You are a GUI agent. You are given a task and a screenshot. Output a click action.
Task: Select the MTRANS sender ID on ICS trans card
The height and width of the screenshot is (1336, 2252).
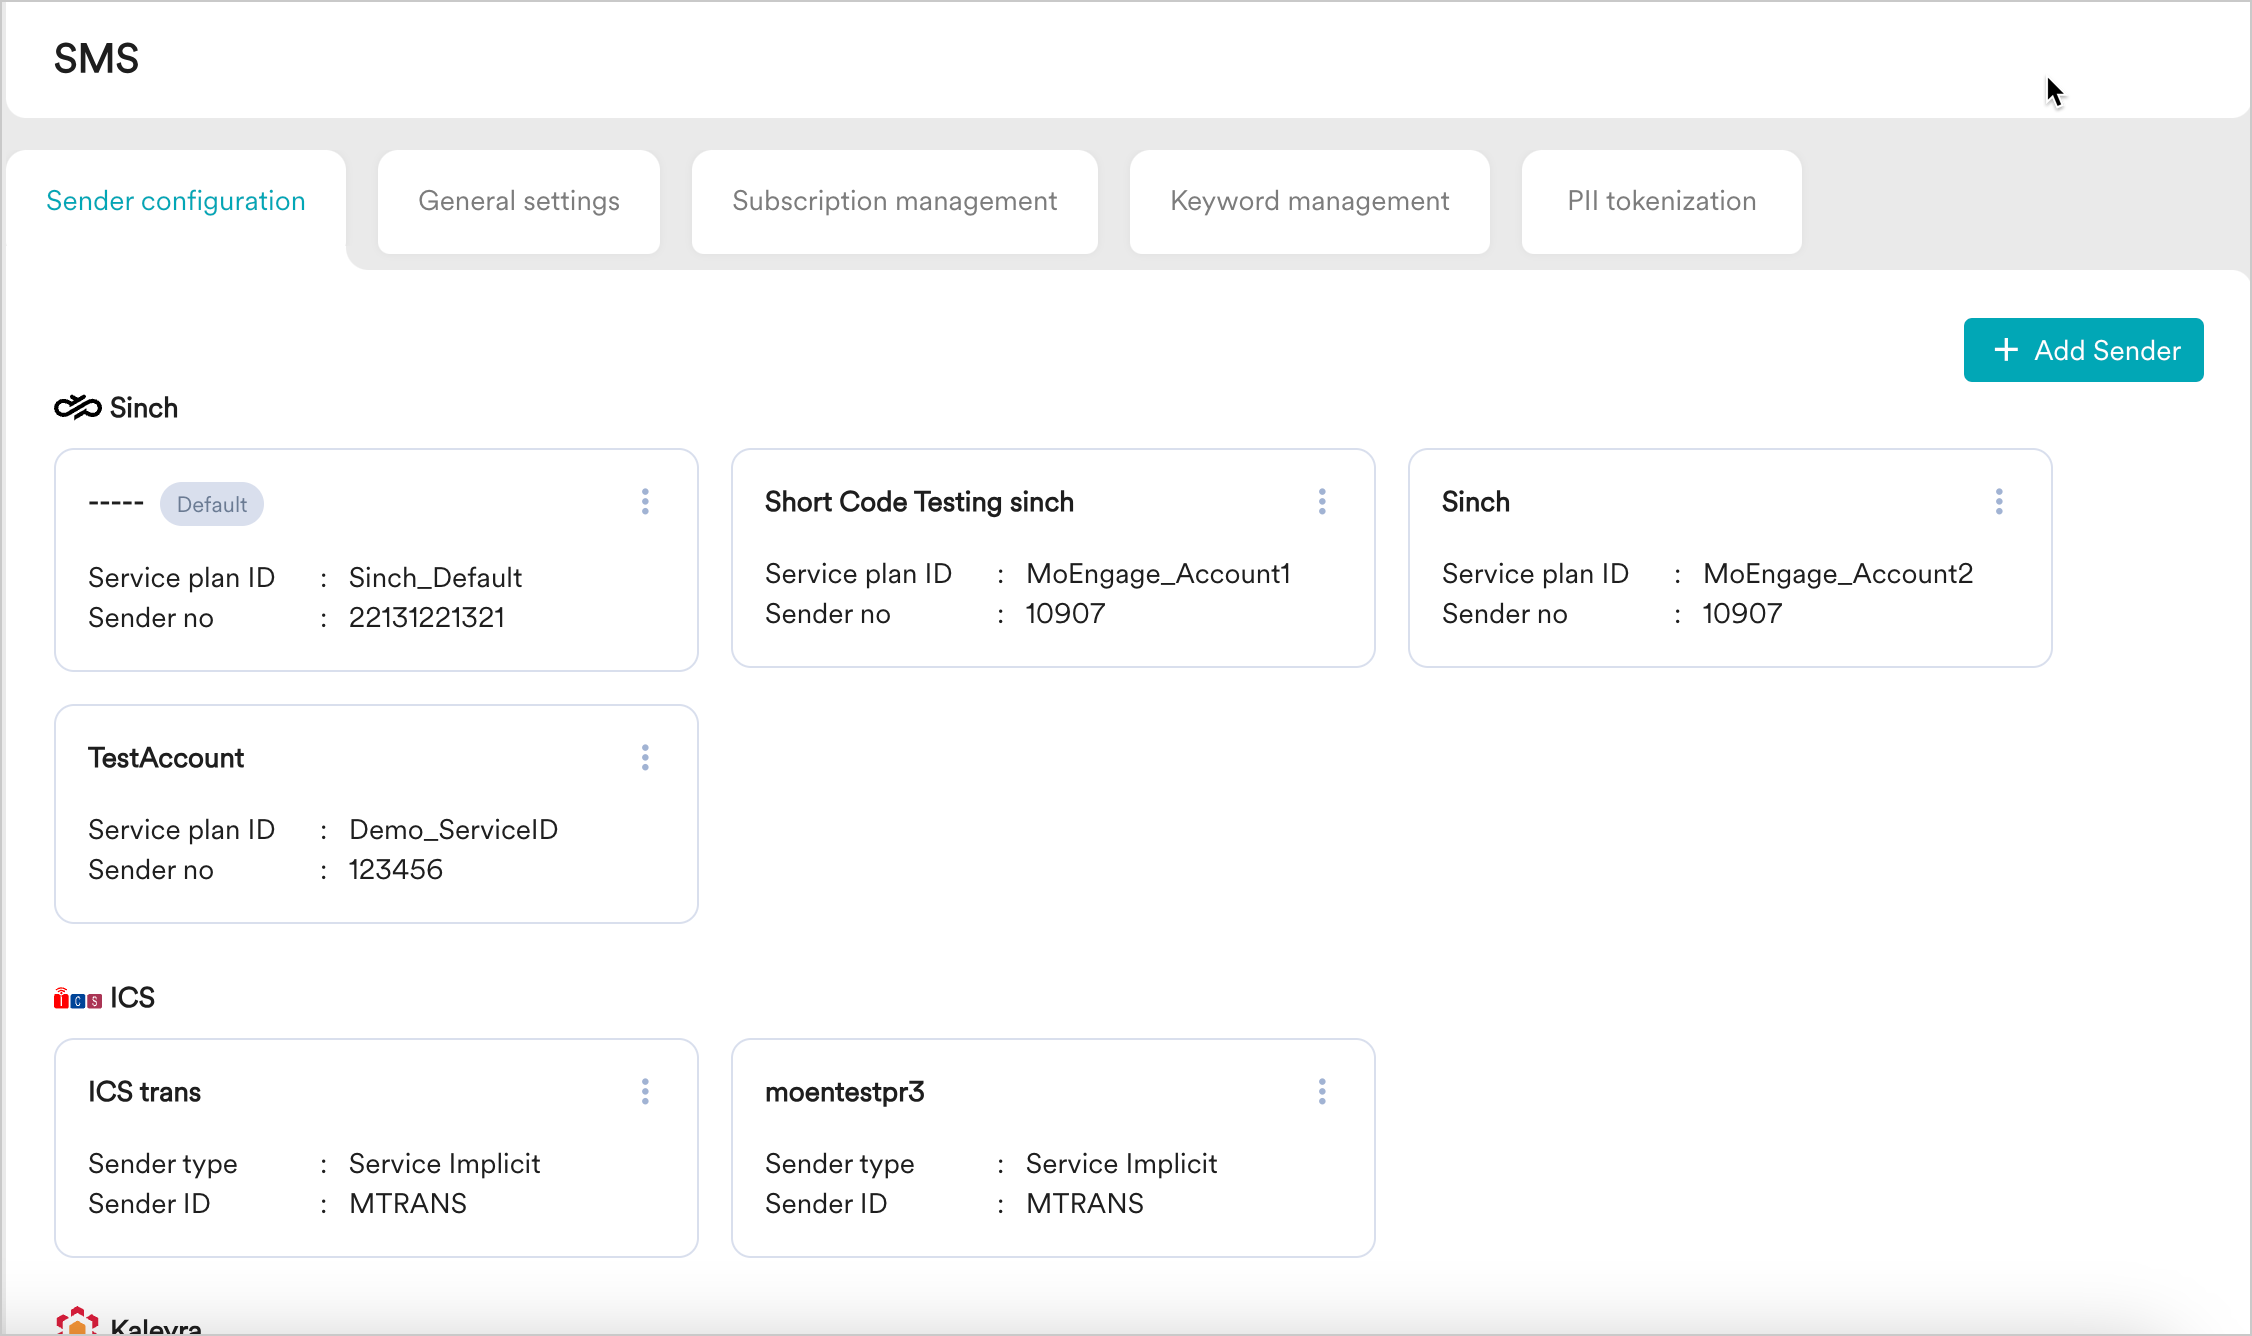tap(408, 1204)
